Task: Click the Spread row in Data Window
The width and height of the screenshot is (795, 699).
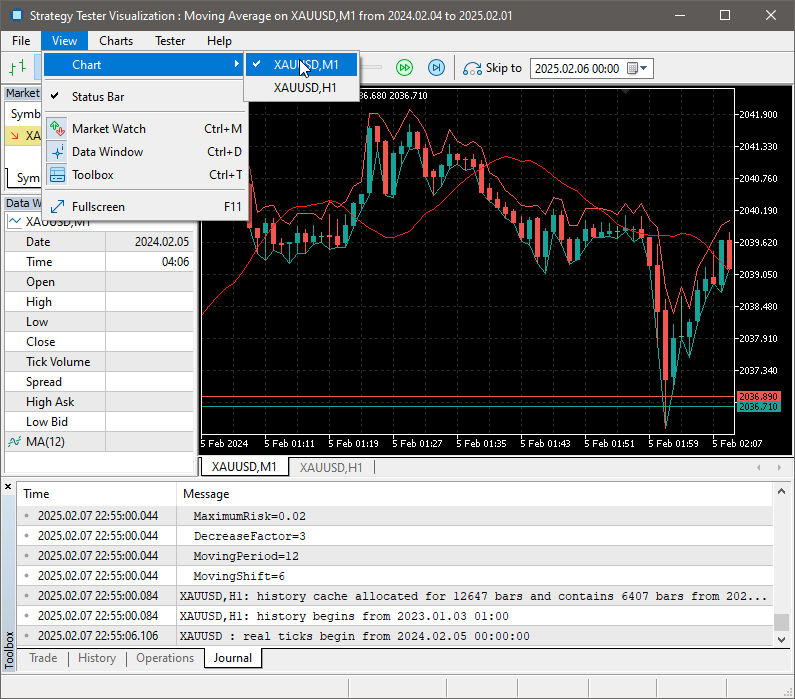Action: pos(99,382)
